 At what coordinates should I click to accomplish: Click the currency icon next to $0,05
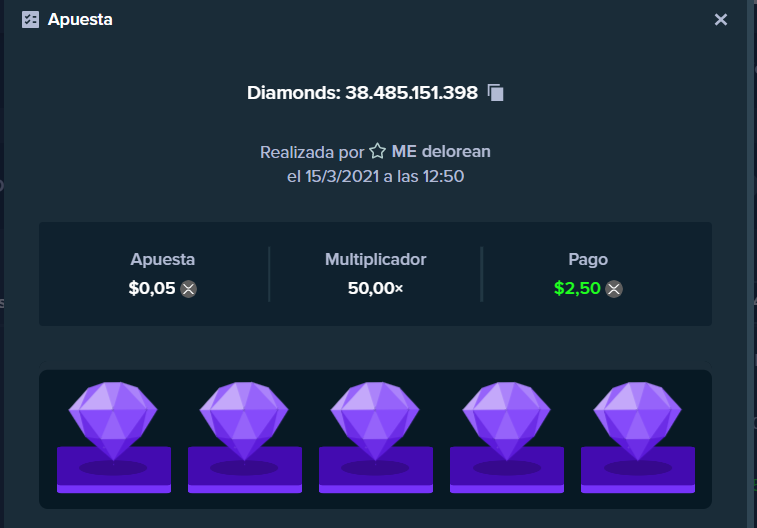(x=188, y=289)
